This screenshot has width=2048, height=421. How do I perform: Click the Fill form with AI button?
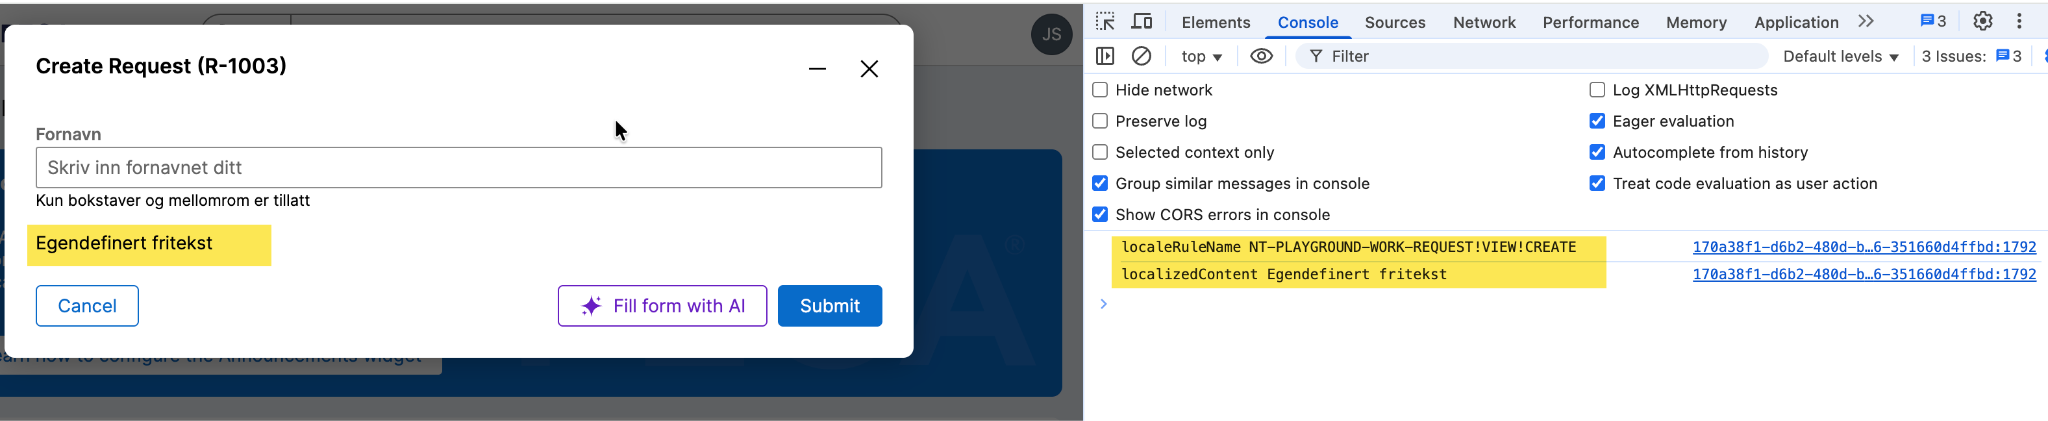[x=662, y=306]
